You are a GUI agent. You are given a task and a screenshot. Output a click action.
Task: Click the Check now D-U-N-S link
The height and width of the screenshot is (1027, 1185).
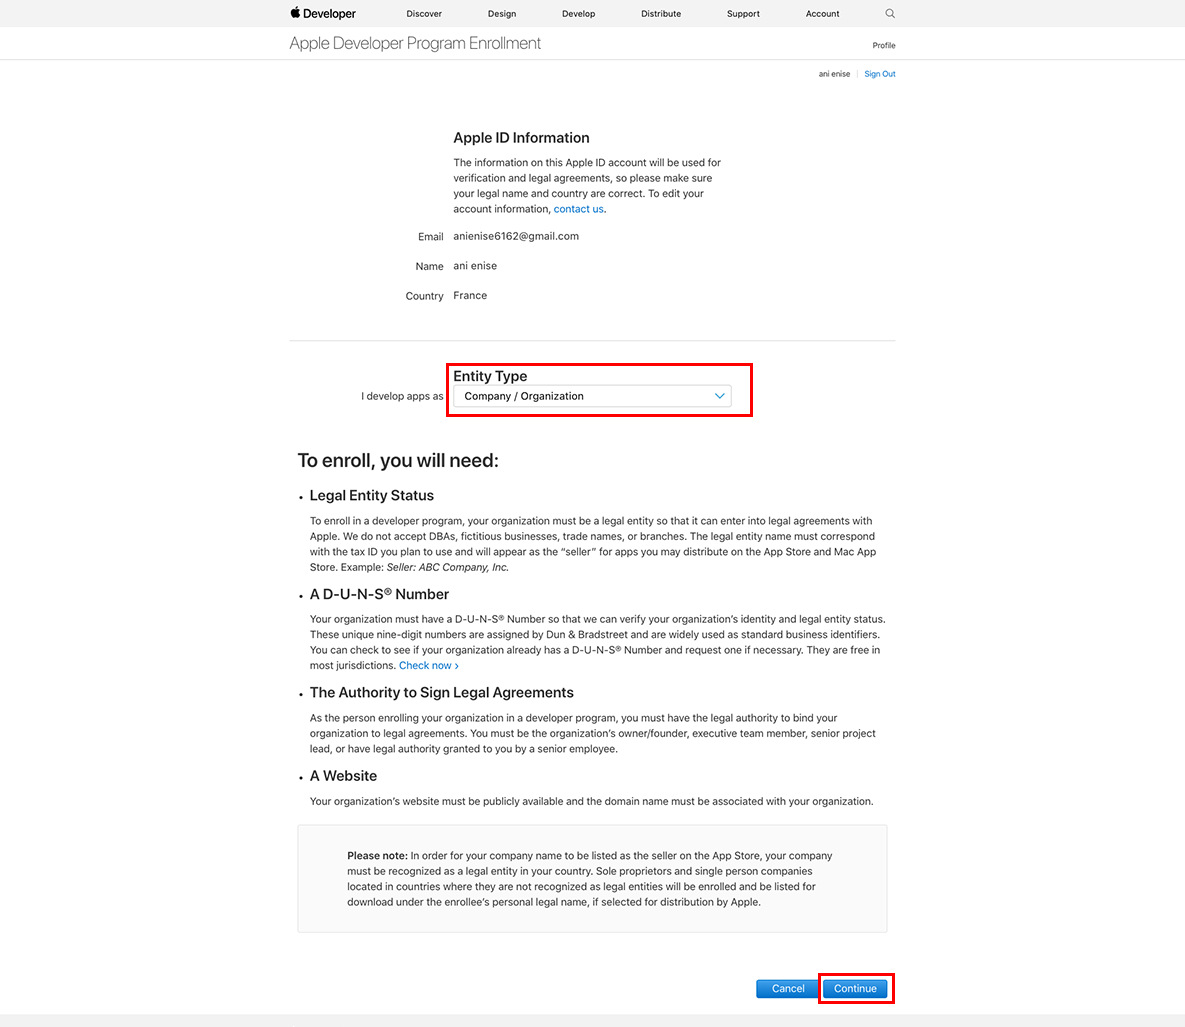429,666
